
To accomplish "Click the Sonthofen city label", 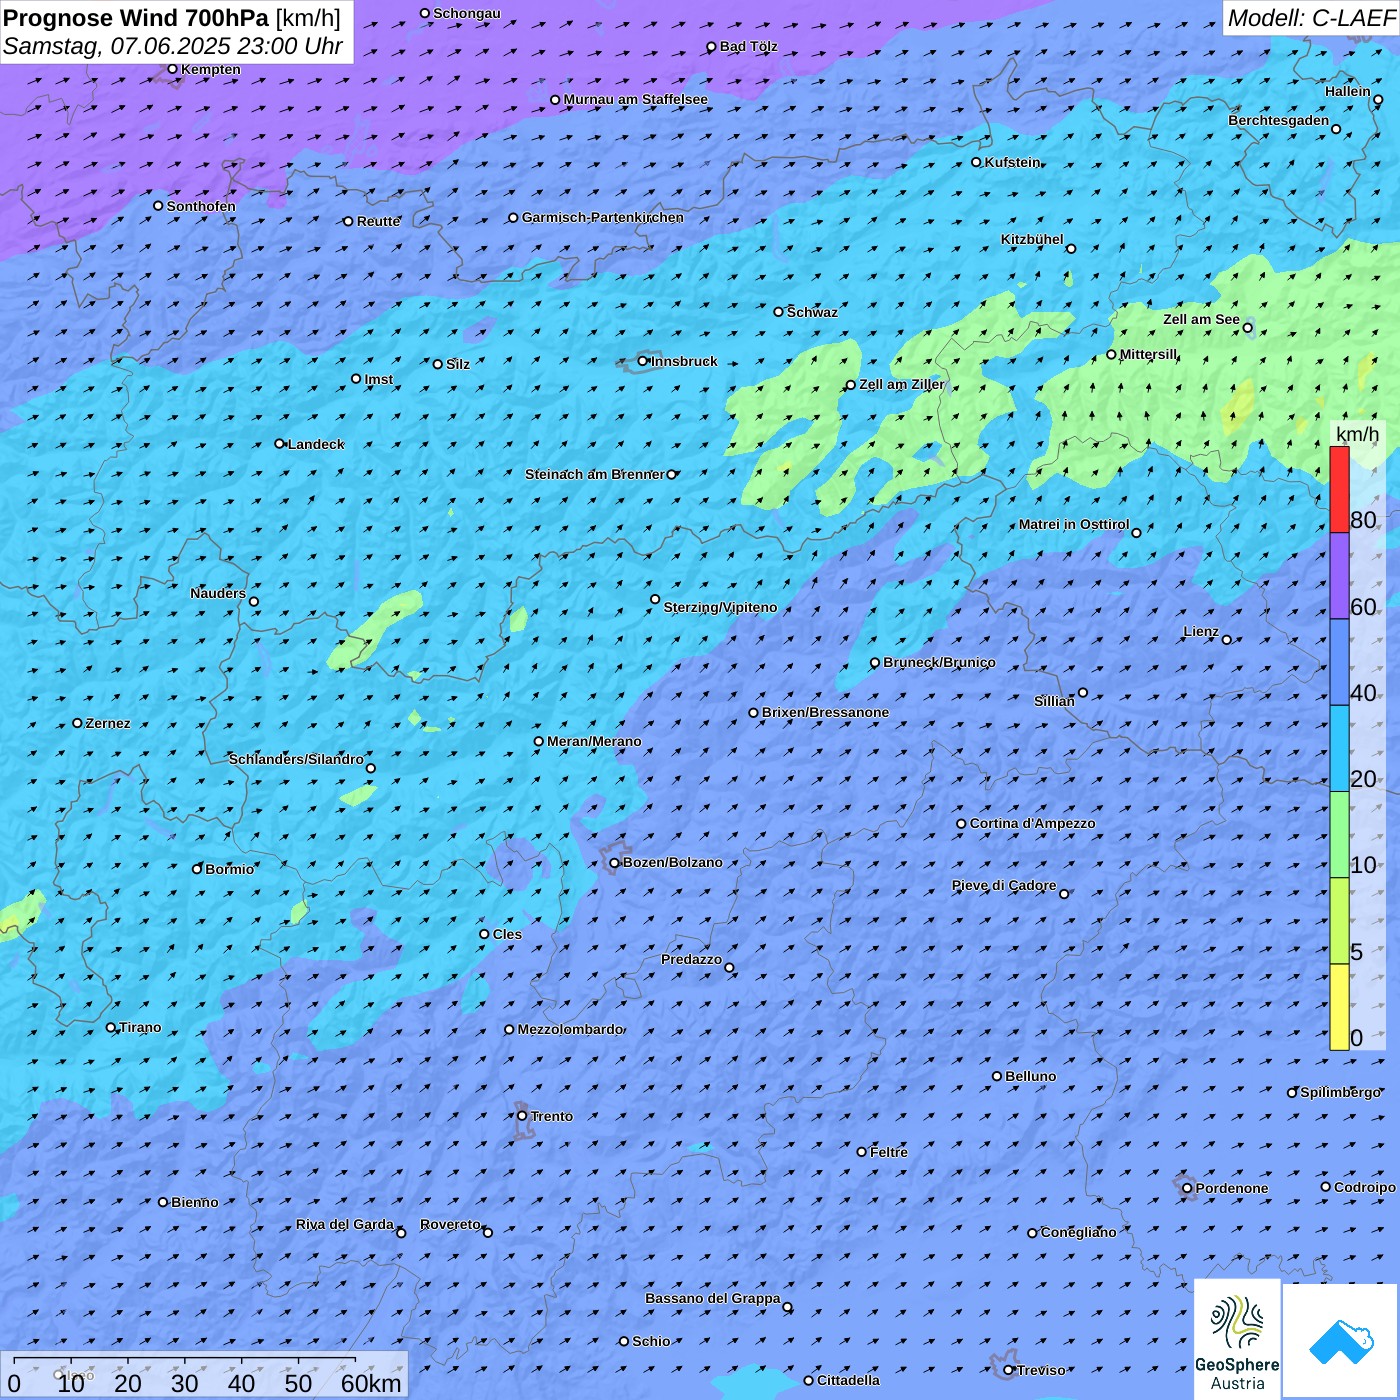I will (201, 206).
